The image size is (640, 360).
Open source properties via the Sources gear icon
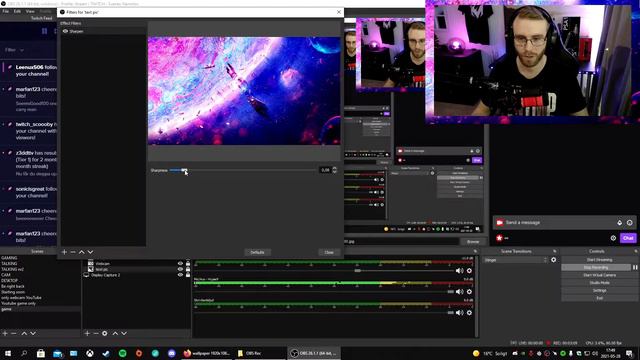tap(104, 333)
